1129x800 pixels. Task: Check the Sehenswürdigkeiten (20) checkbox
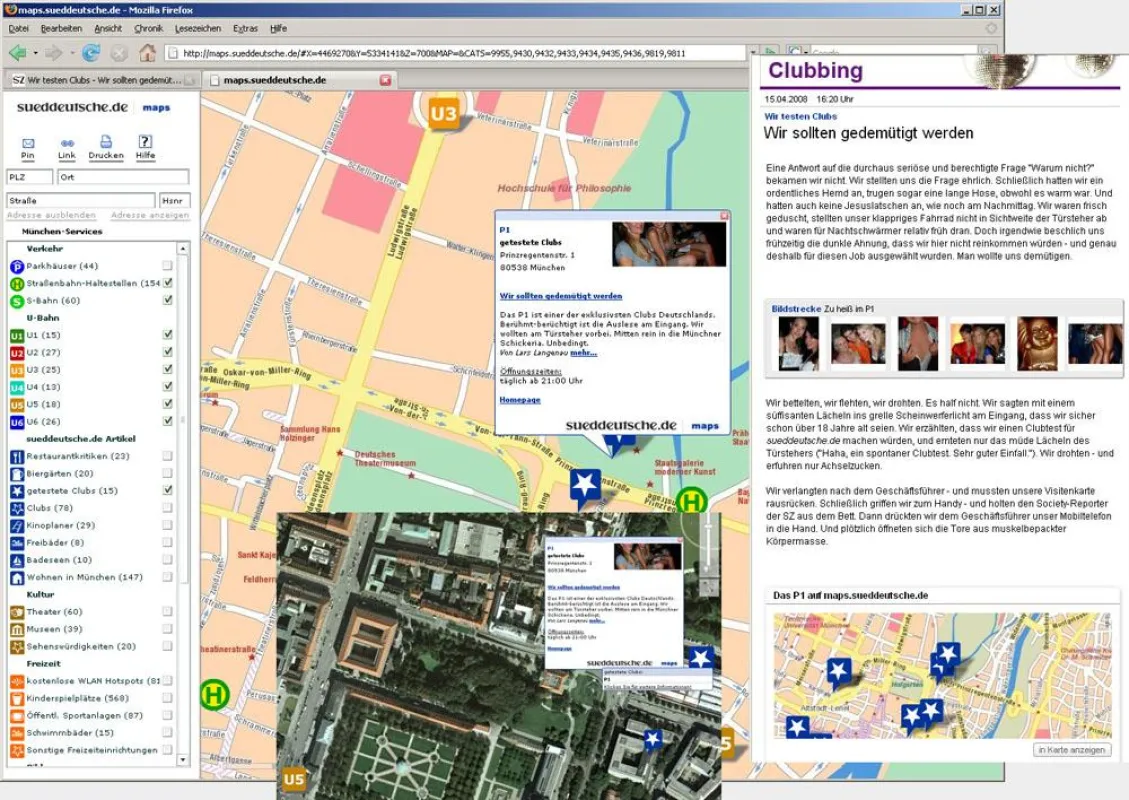pyautogui.click(x=168, y=646)
